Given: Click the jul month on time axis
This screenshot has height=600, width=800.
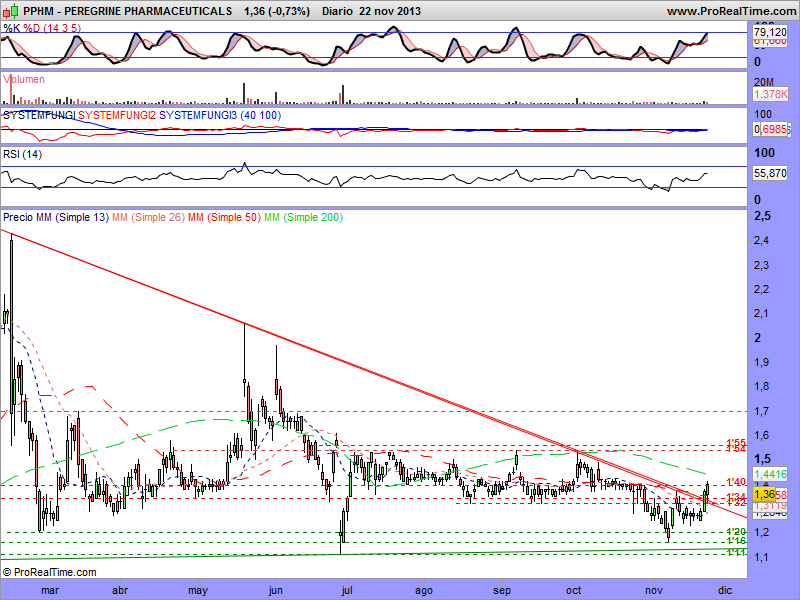Looking at the screenshot, I should point(347,590).
